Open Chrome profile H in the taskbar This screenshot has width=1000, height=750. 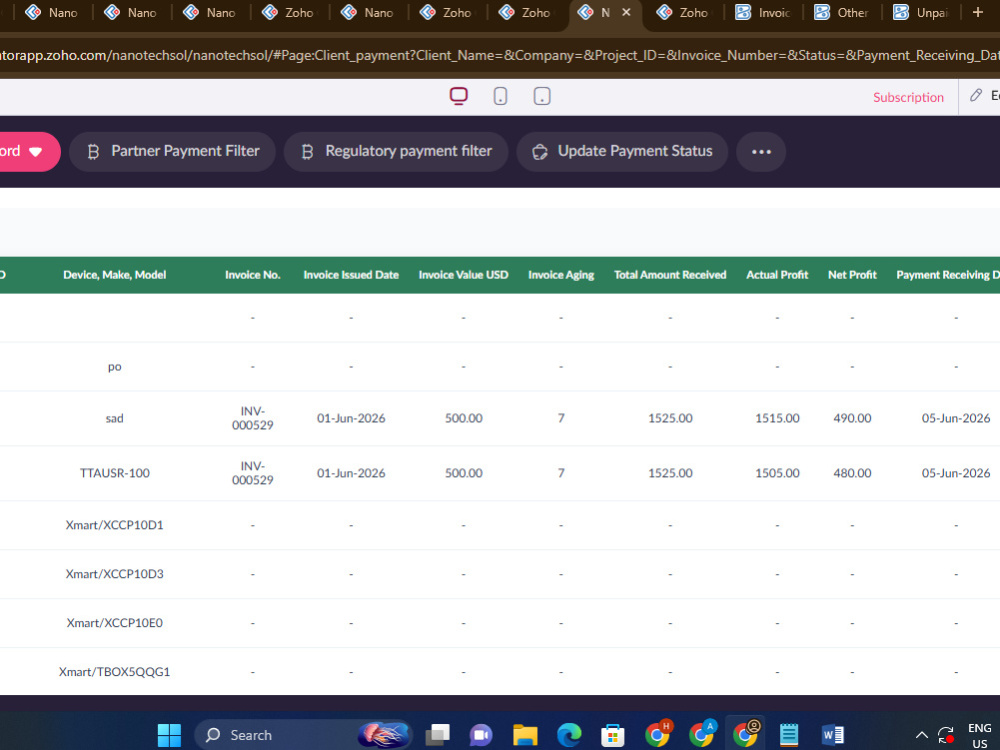pos(658,734)
